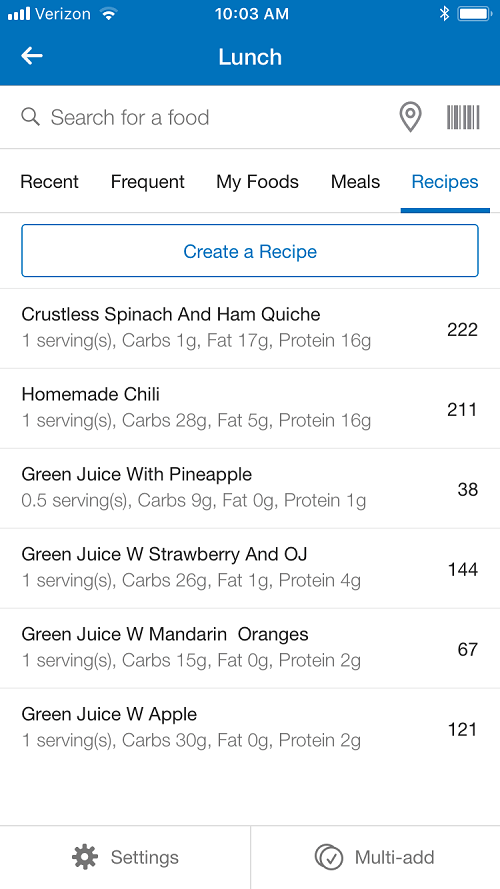
Task: Check the Bluetooth status icon
Action: [444, 14]
